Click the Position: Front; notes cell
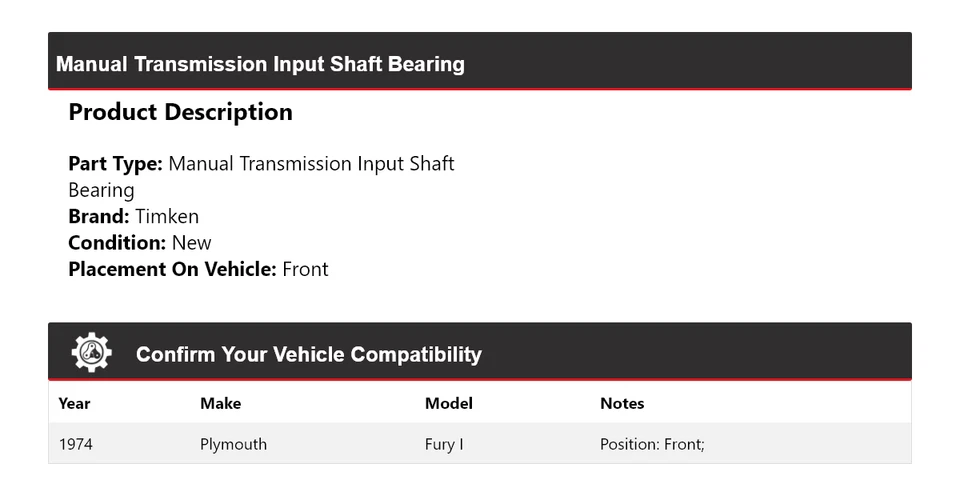This screenshot has width=960, height=496. [652, 444]
